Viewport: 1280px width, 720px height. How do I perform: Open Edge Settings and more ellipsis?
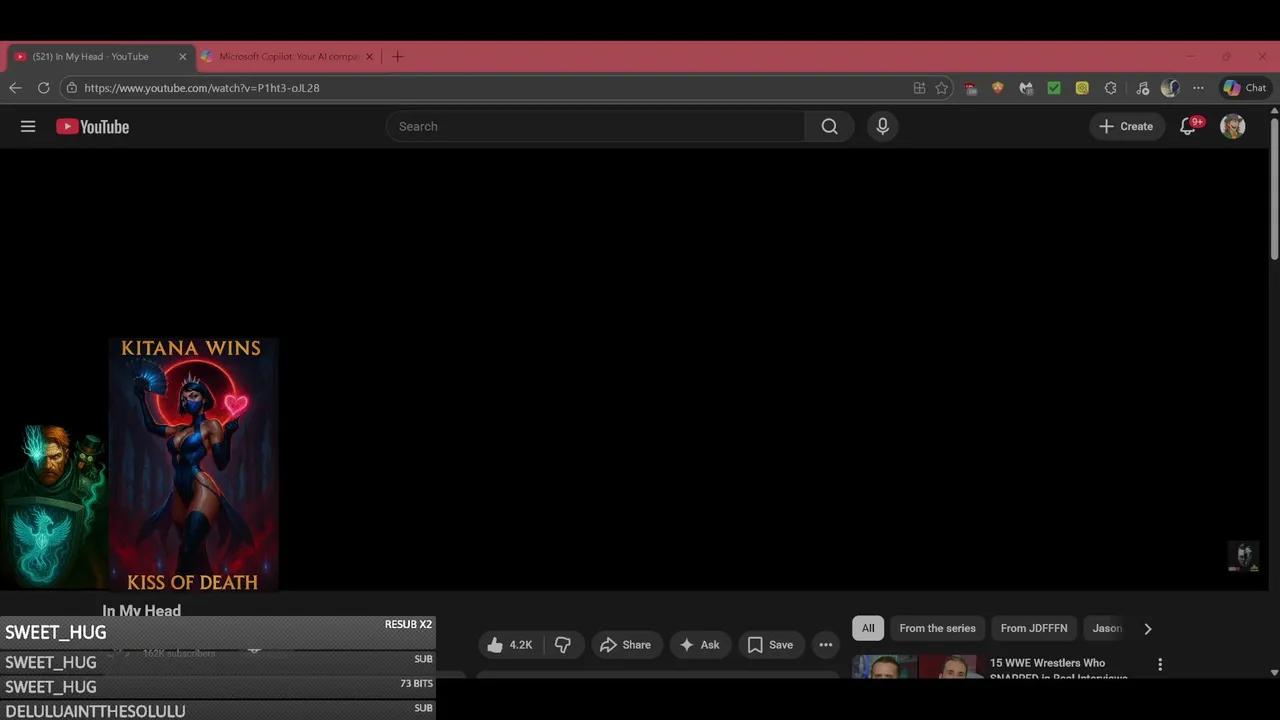point(1198,88)
